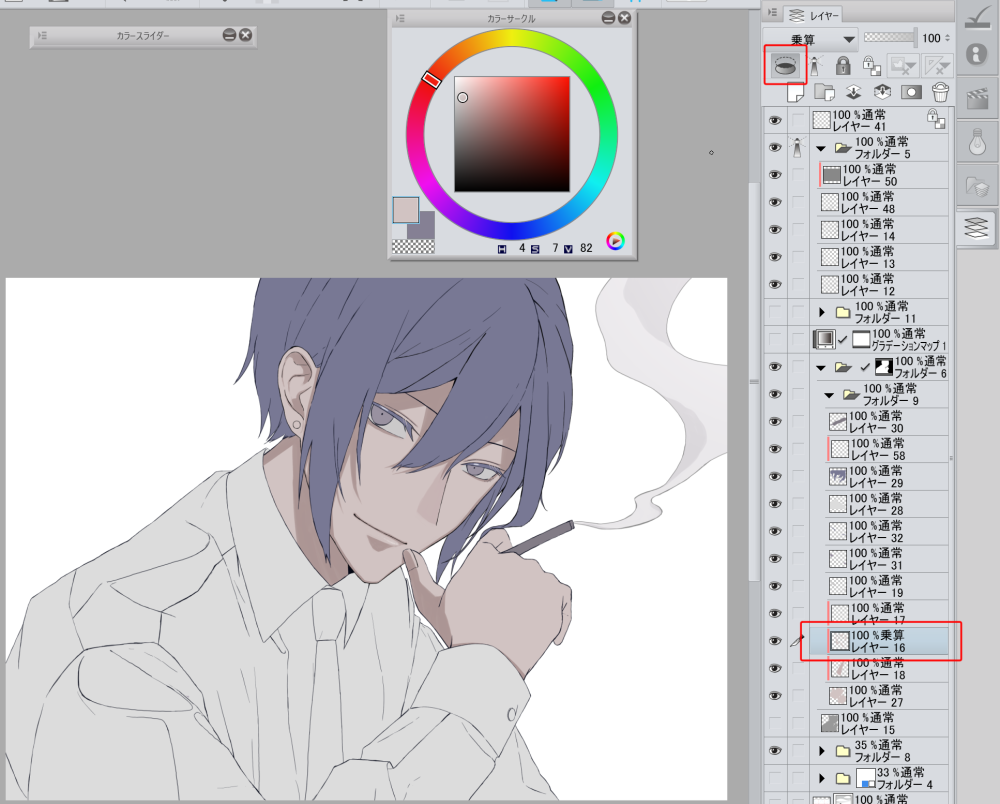
Task: Click Transfer to Lower Layer icon
Action: (853, 92)
